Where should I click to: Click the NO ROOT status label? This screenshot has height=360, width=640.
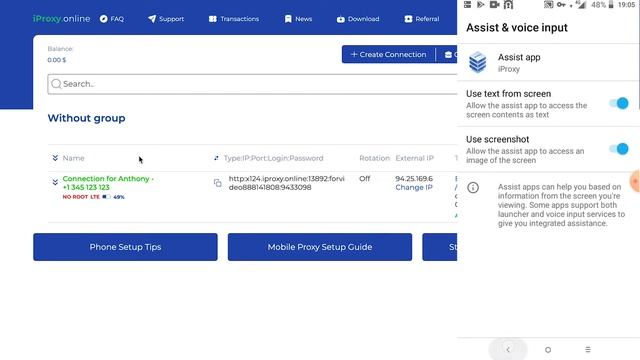[x=75, y=197]
